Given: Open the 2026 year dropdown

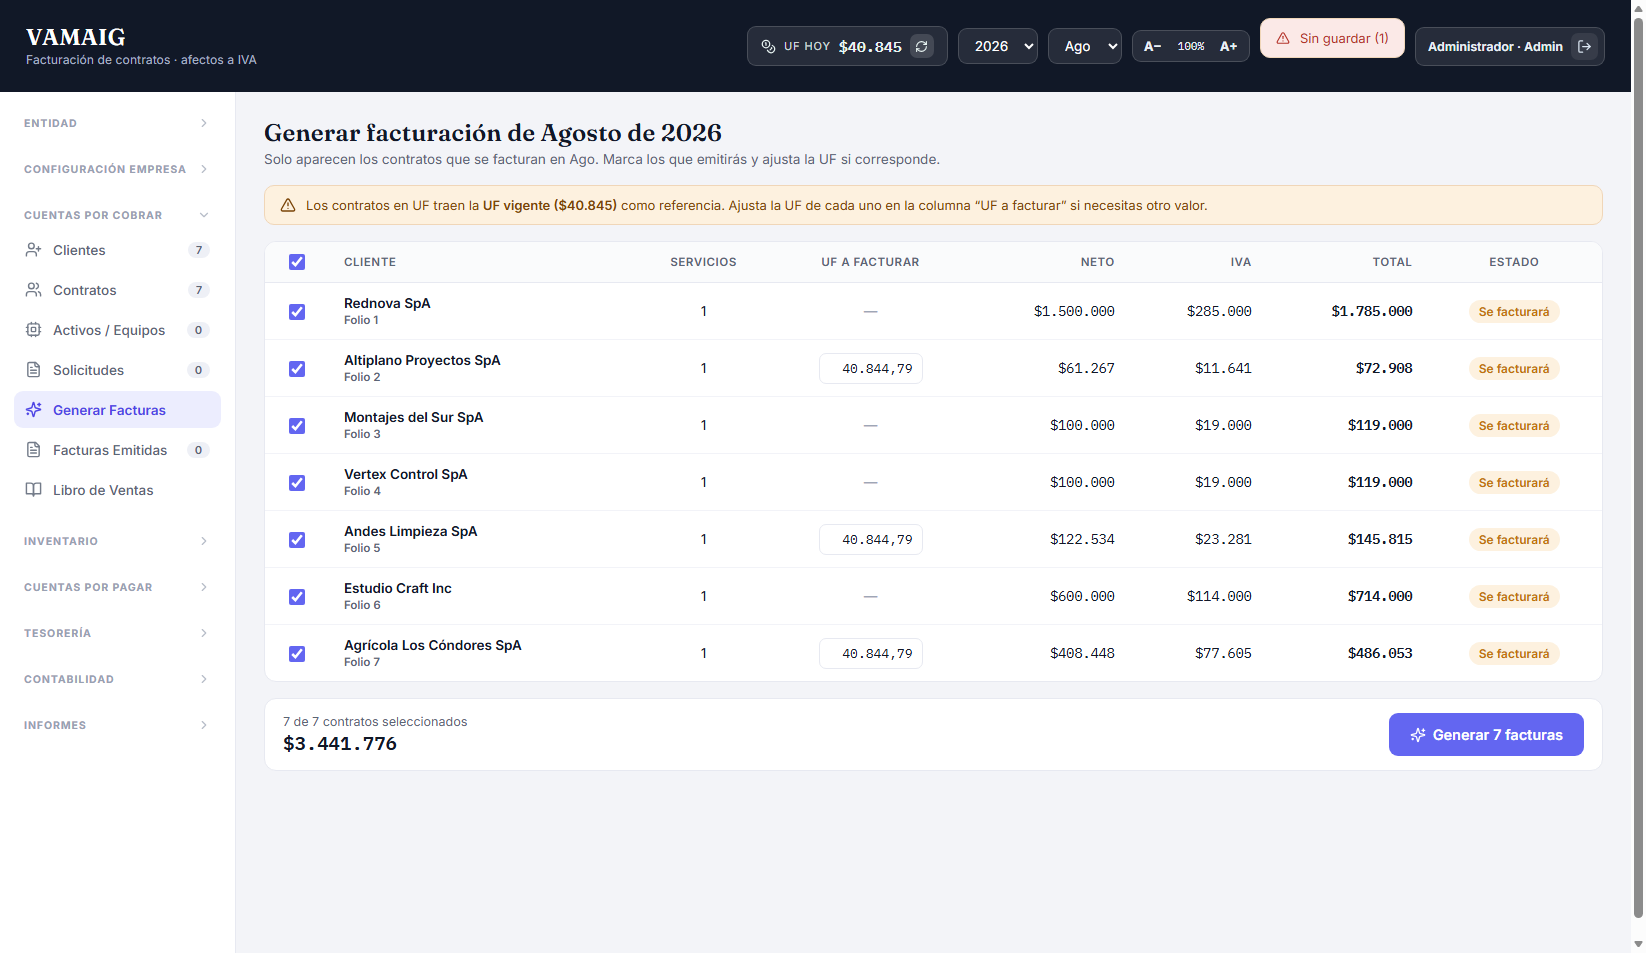Looking at the screenshot, I should 998,46.
